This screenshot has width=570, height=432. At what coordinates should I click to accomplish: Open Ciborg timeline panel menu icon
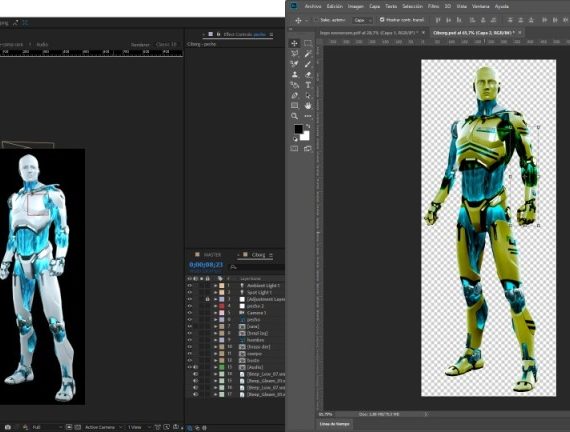pyautogui.click(x=271, y=255)
